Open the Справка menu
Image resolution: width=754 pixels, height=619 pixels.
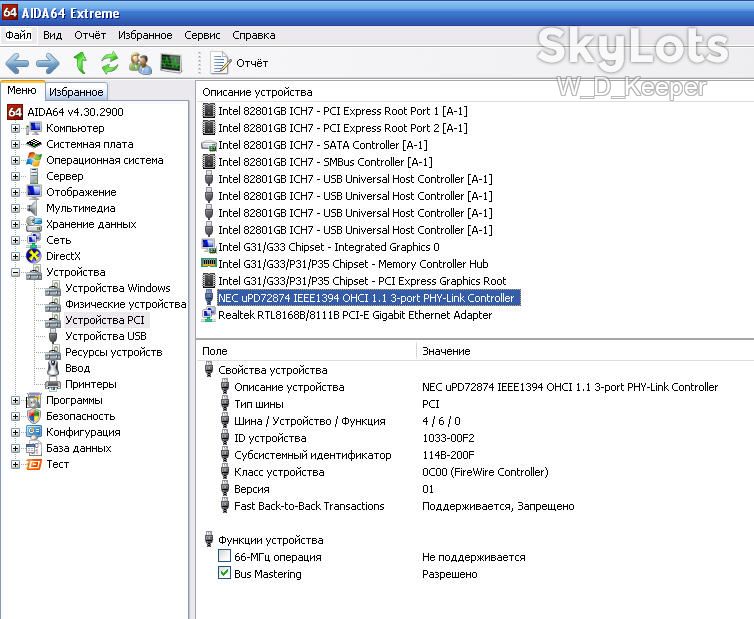coord(254,35)
